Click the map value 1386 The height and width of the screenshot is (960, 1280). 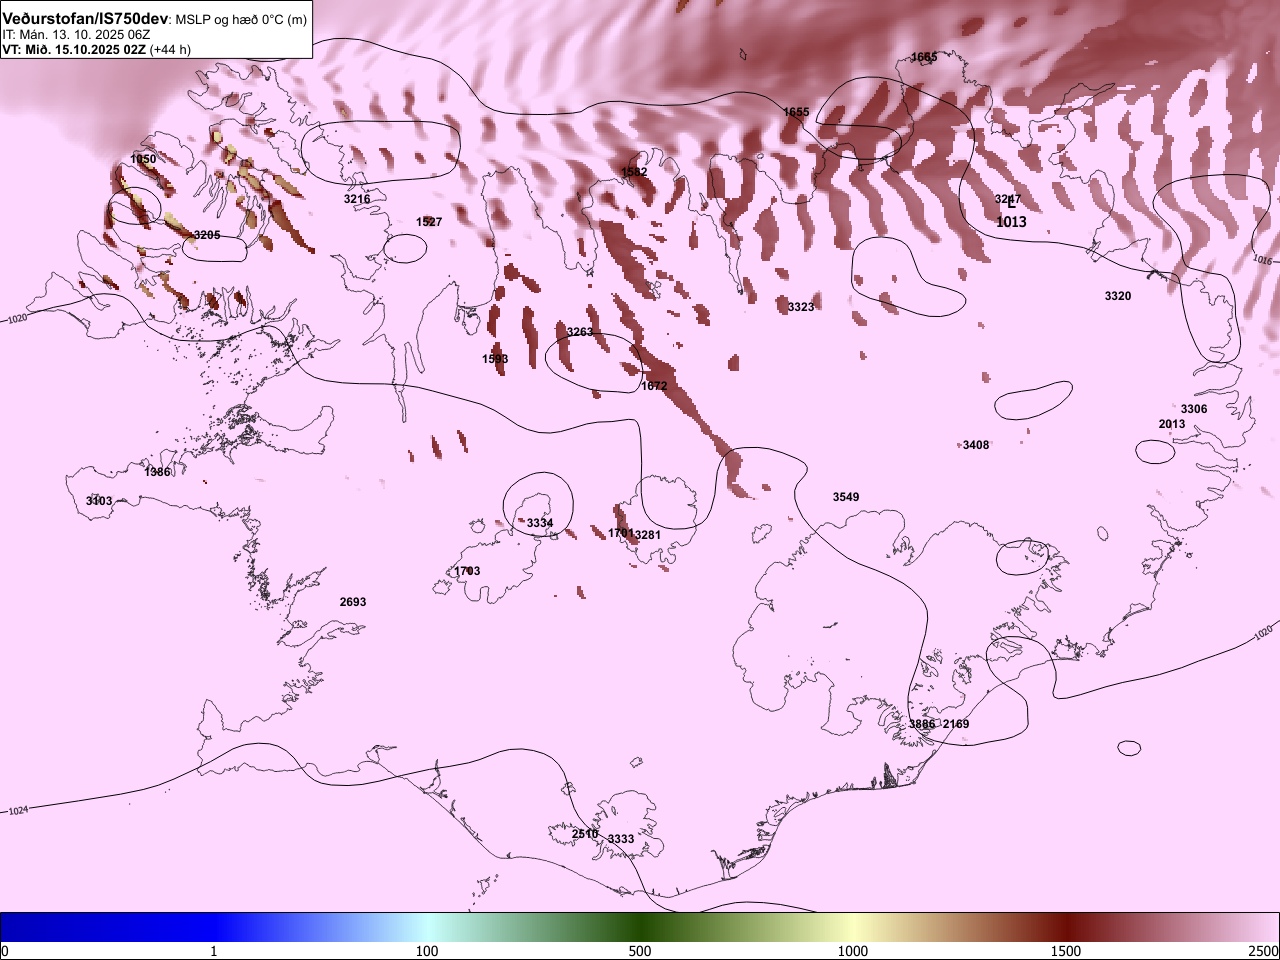pos(158,471)
